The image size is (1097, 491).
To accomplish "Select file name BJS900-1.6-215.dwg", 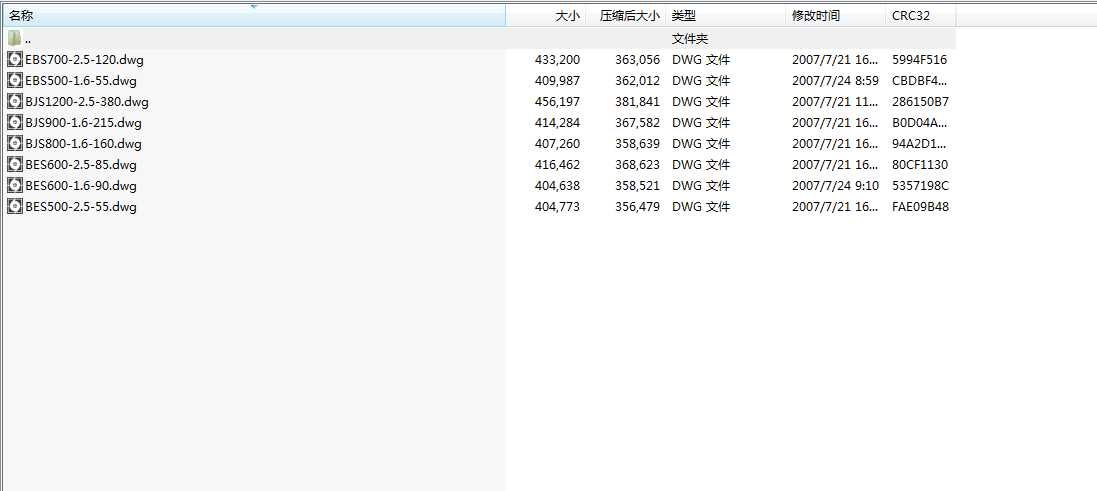I will coord(83,122).
